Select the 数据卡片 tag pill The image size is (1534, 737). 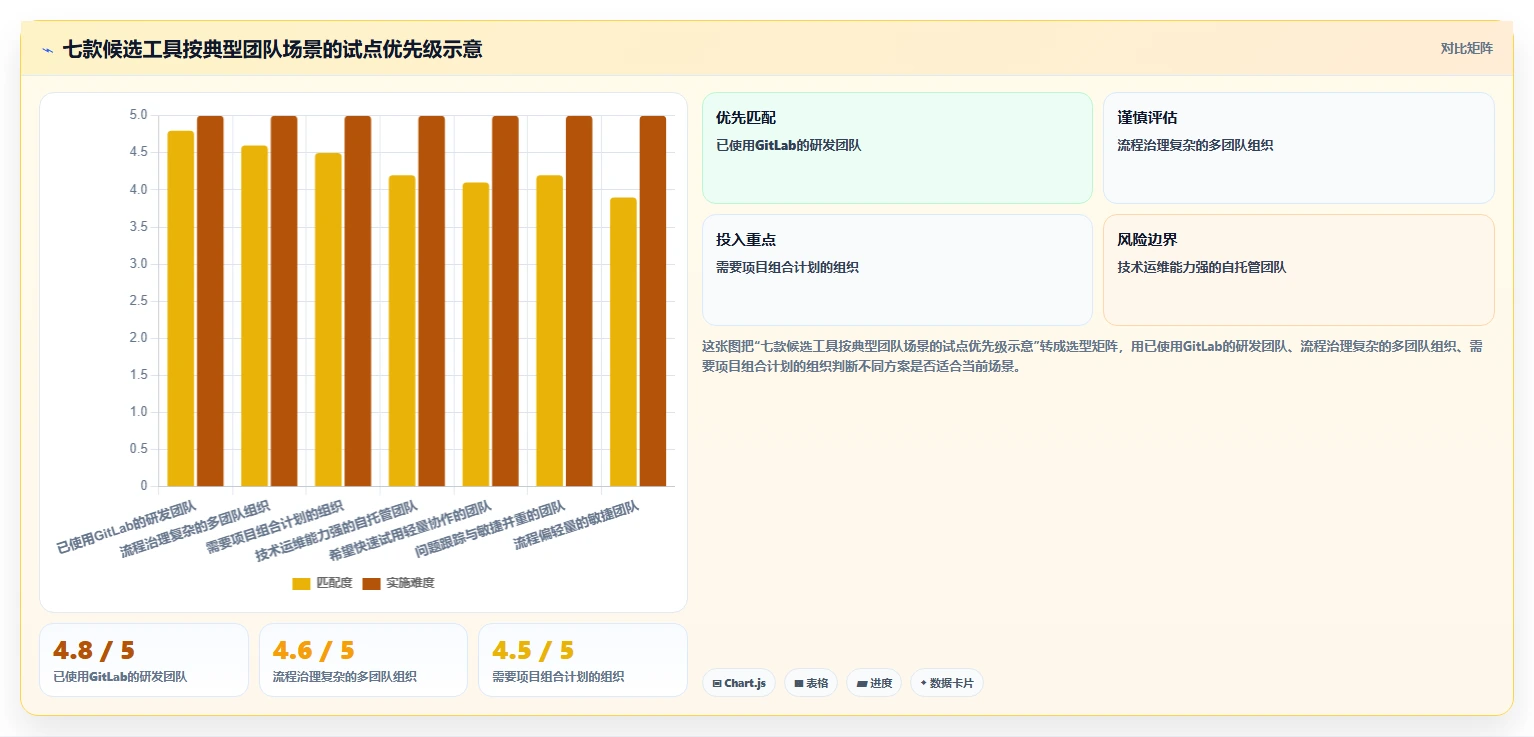(947, 683)
